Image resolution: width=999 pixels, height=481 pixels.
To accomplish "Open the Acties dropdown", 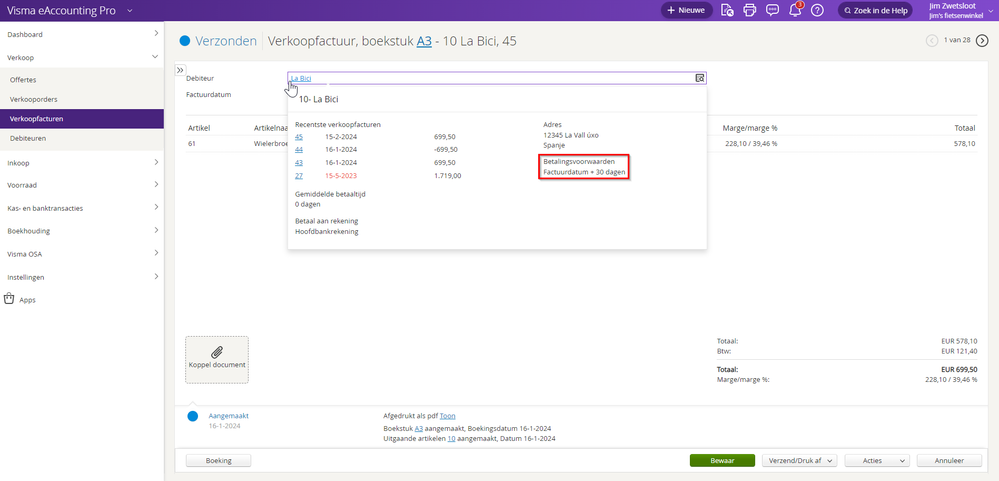I will (877, 460).
